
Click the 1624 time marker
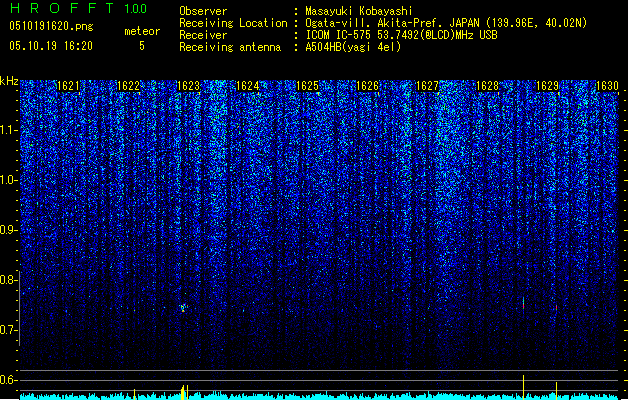248,86
